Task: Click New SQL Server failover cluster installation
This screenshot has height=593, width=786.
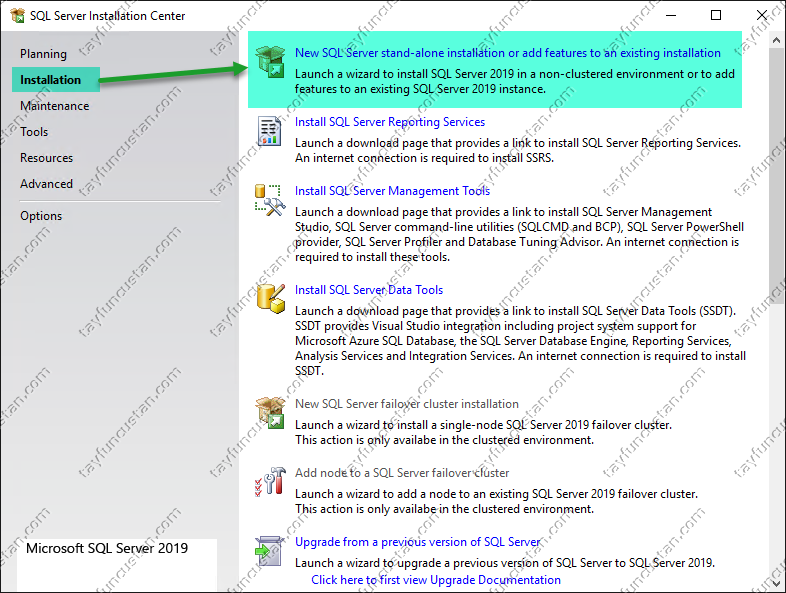Action: (x=407, y=404)
